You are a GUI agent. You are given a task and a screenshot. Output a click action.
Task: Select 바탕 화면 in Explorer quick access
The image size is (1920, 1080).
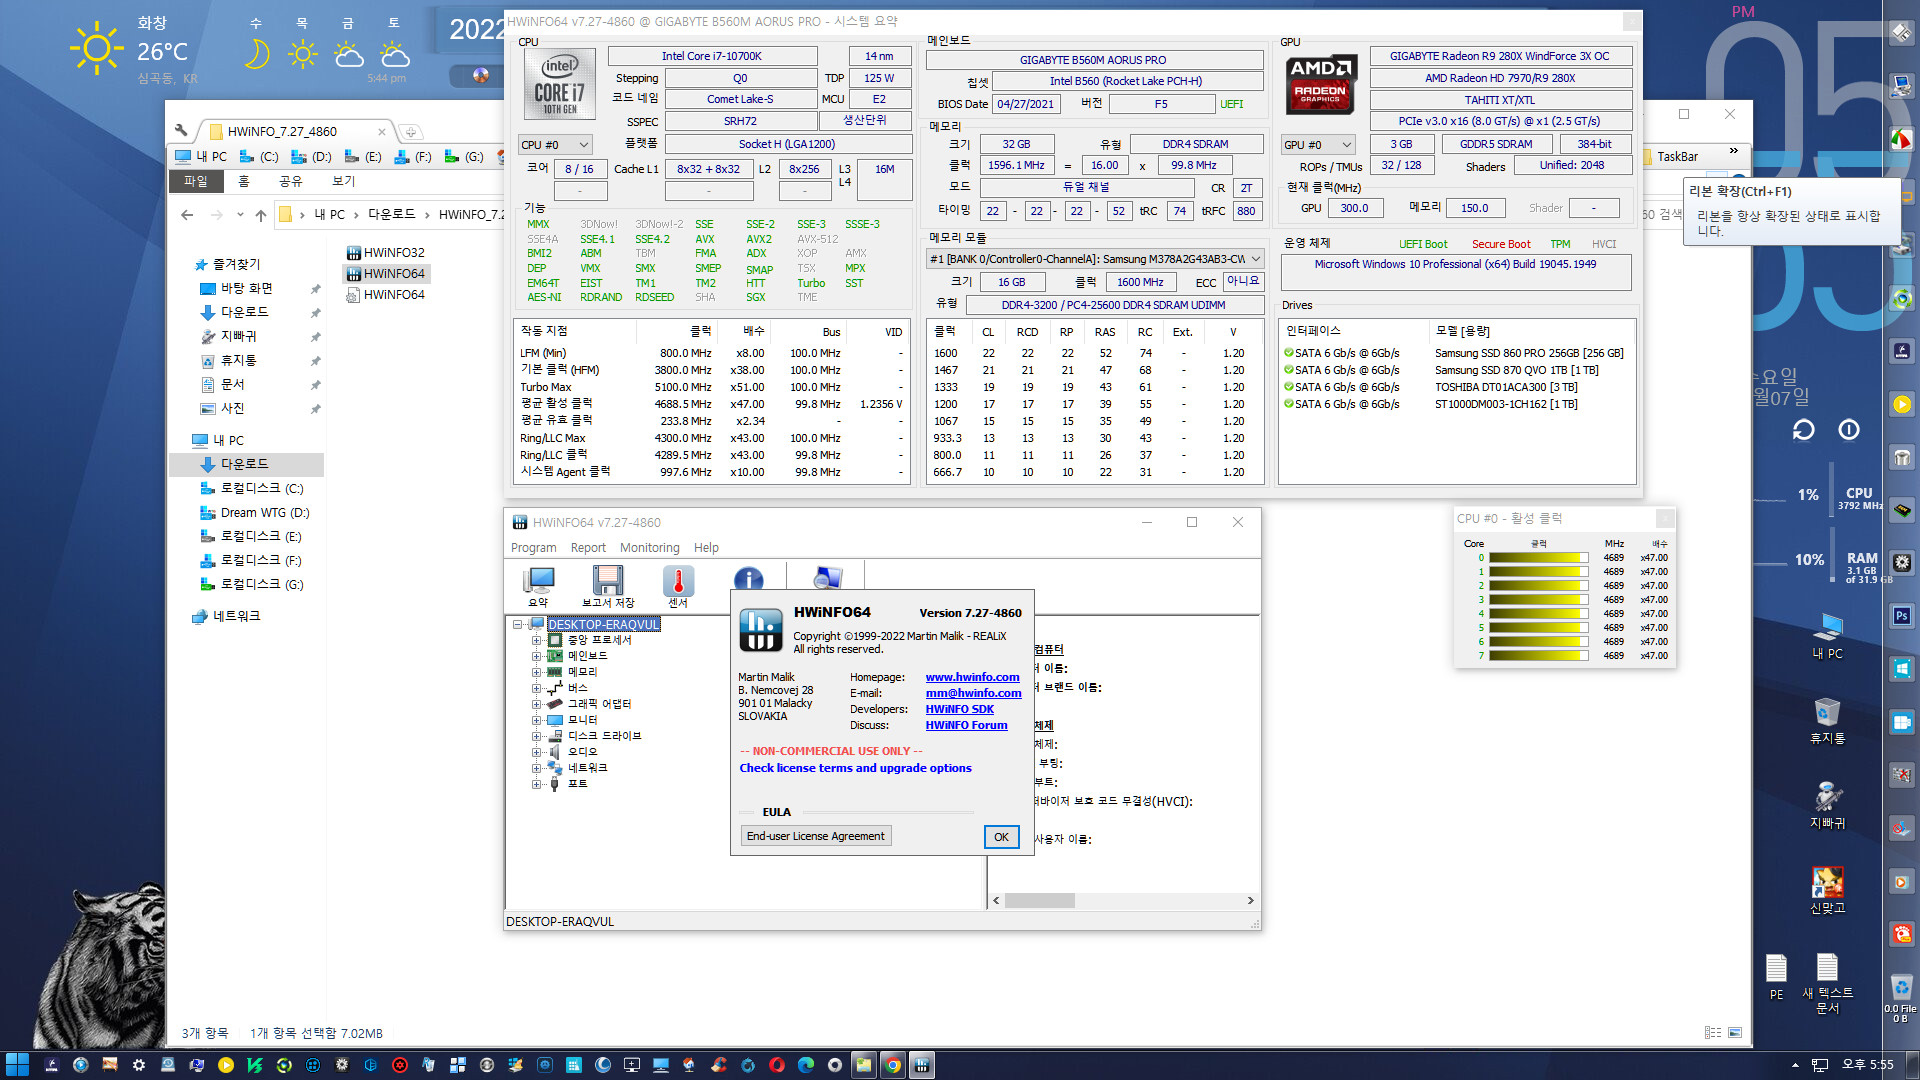coord(246,288)
